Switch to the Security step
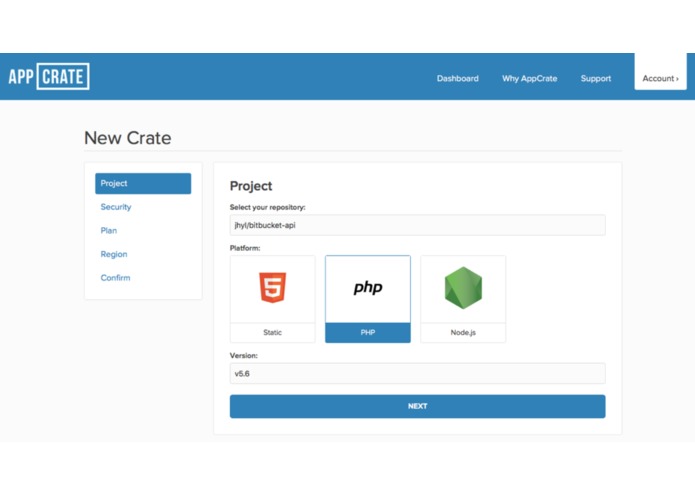Viewport: 695px width, 494px height. (x=116, y=207)
